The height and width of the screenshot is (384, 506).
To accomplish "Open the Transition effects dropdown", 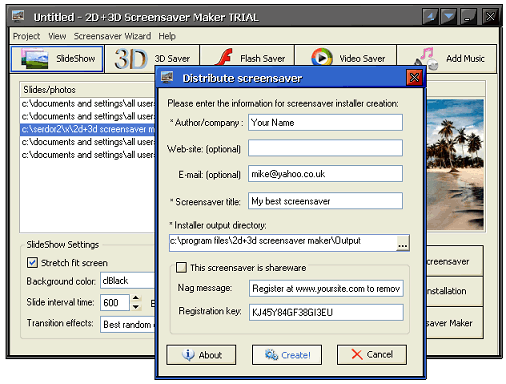I will click(x=128, y=324).
